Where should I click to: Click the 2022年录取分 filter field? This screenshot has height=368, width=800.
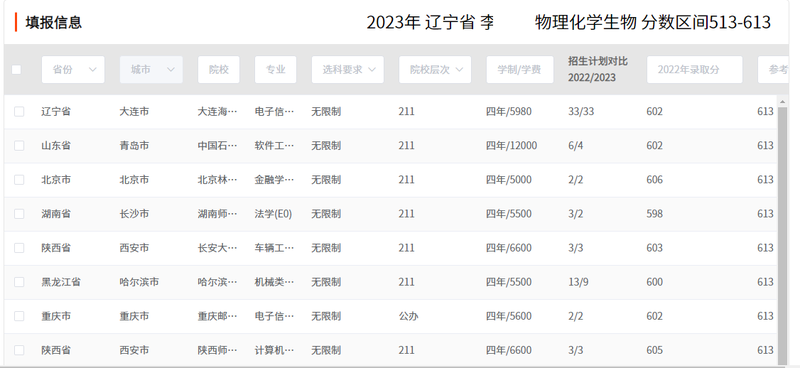click(694, 69)
